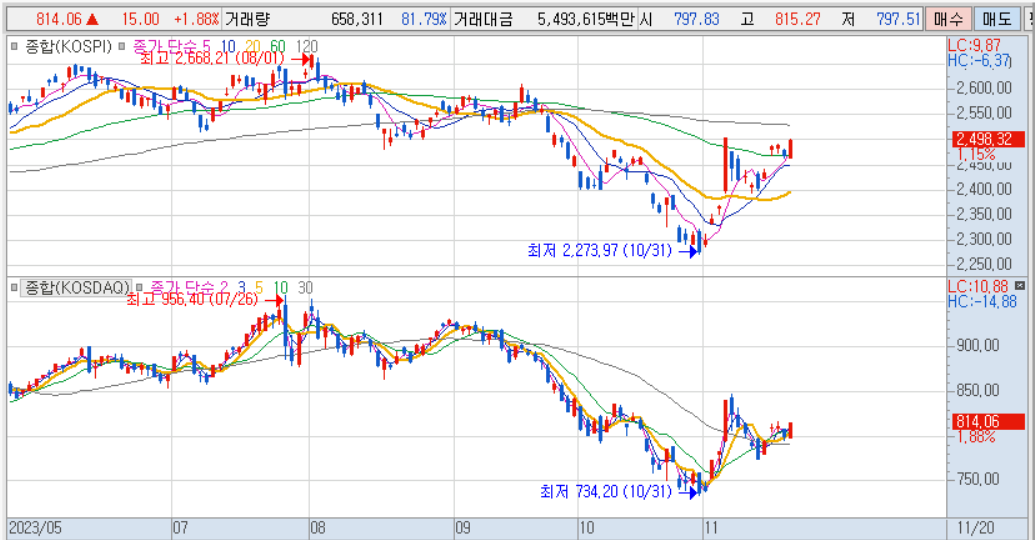
Task: Click the 매수 (buy) button
Action: [x=945, y=19]
